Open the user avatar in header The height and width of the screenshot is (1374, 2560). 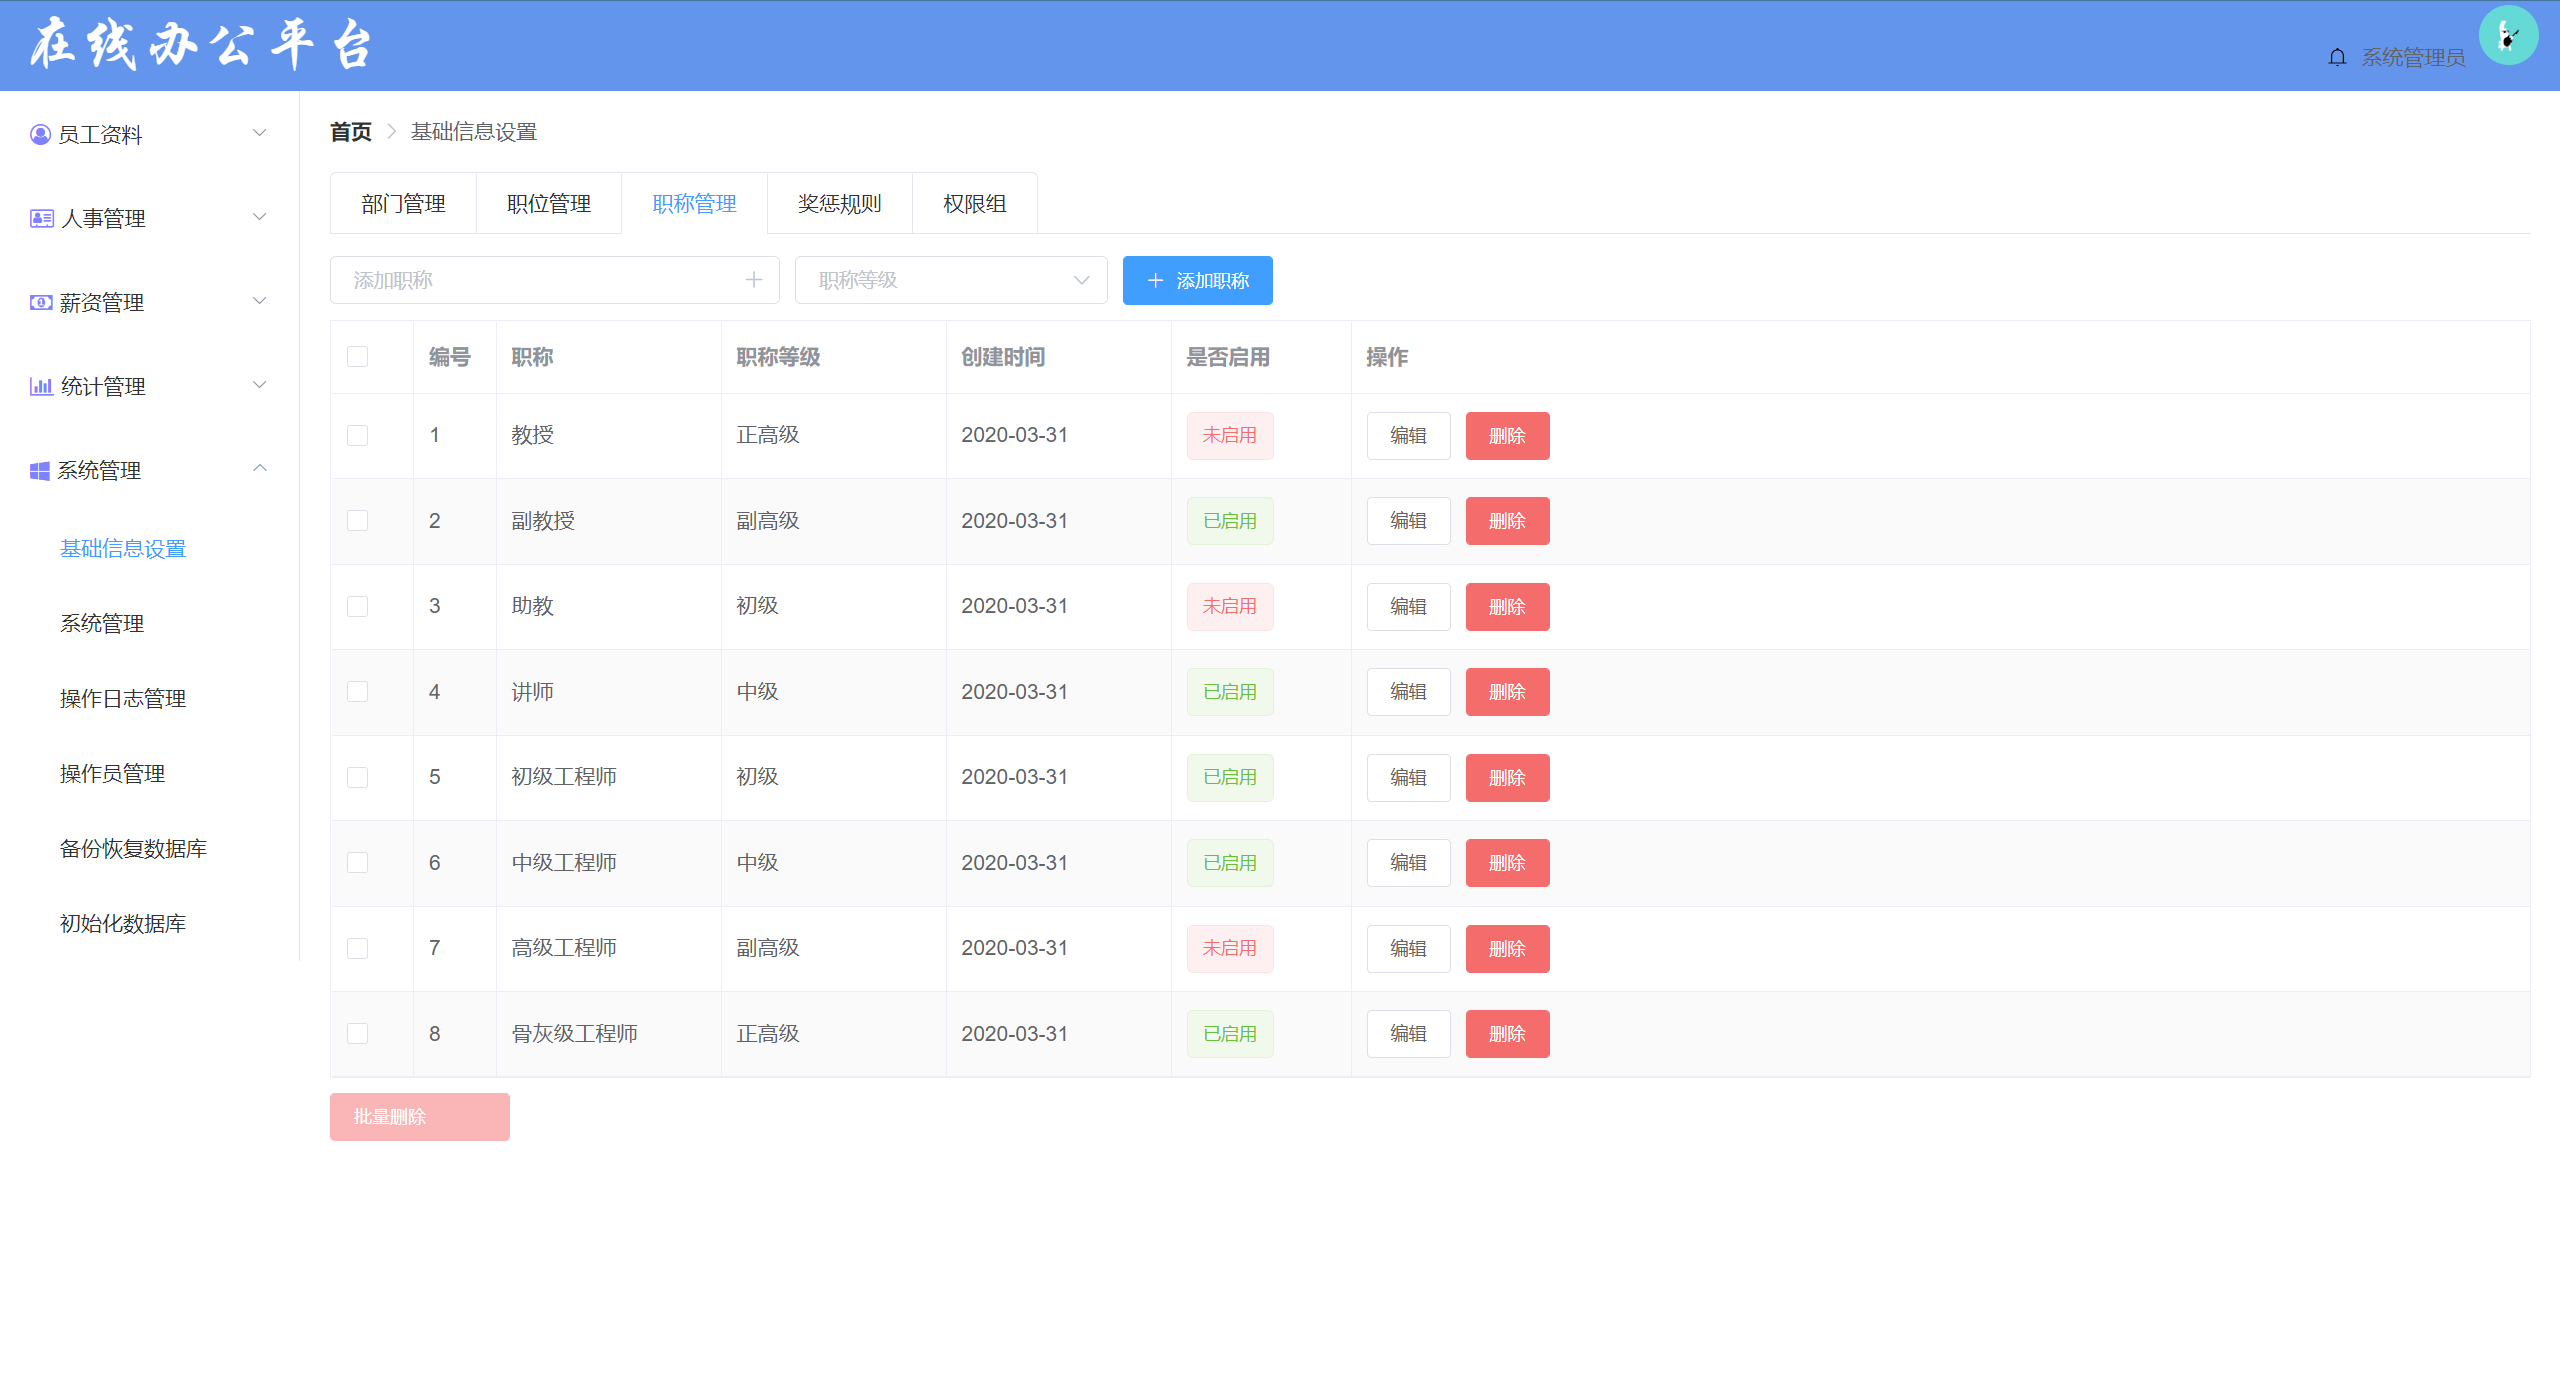click(2508, 36)
